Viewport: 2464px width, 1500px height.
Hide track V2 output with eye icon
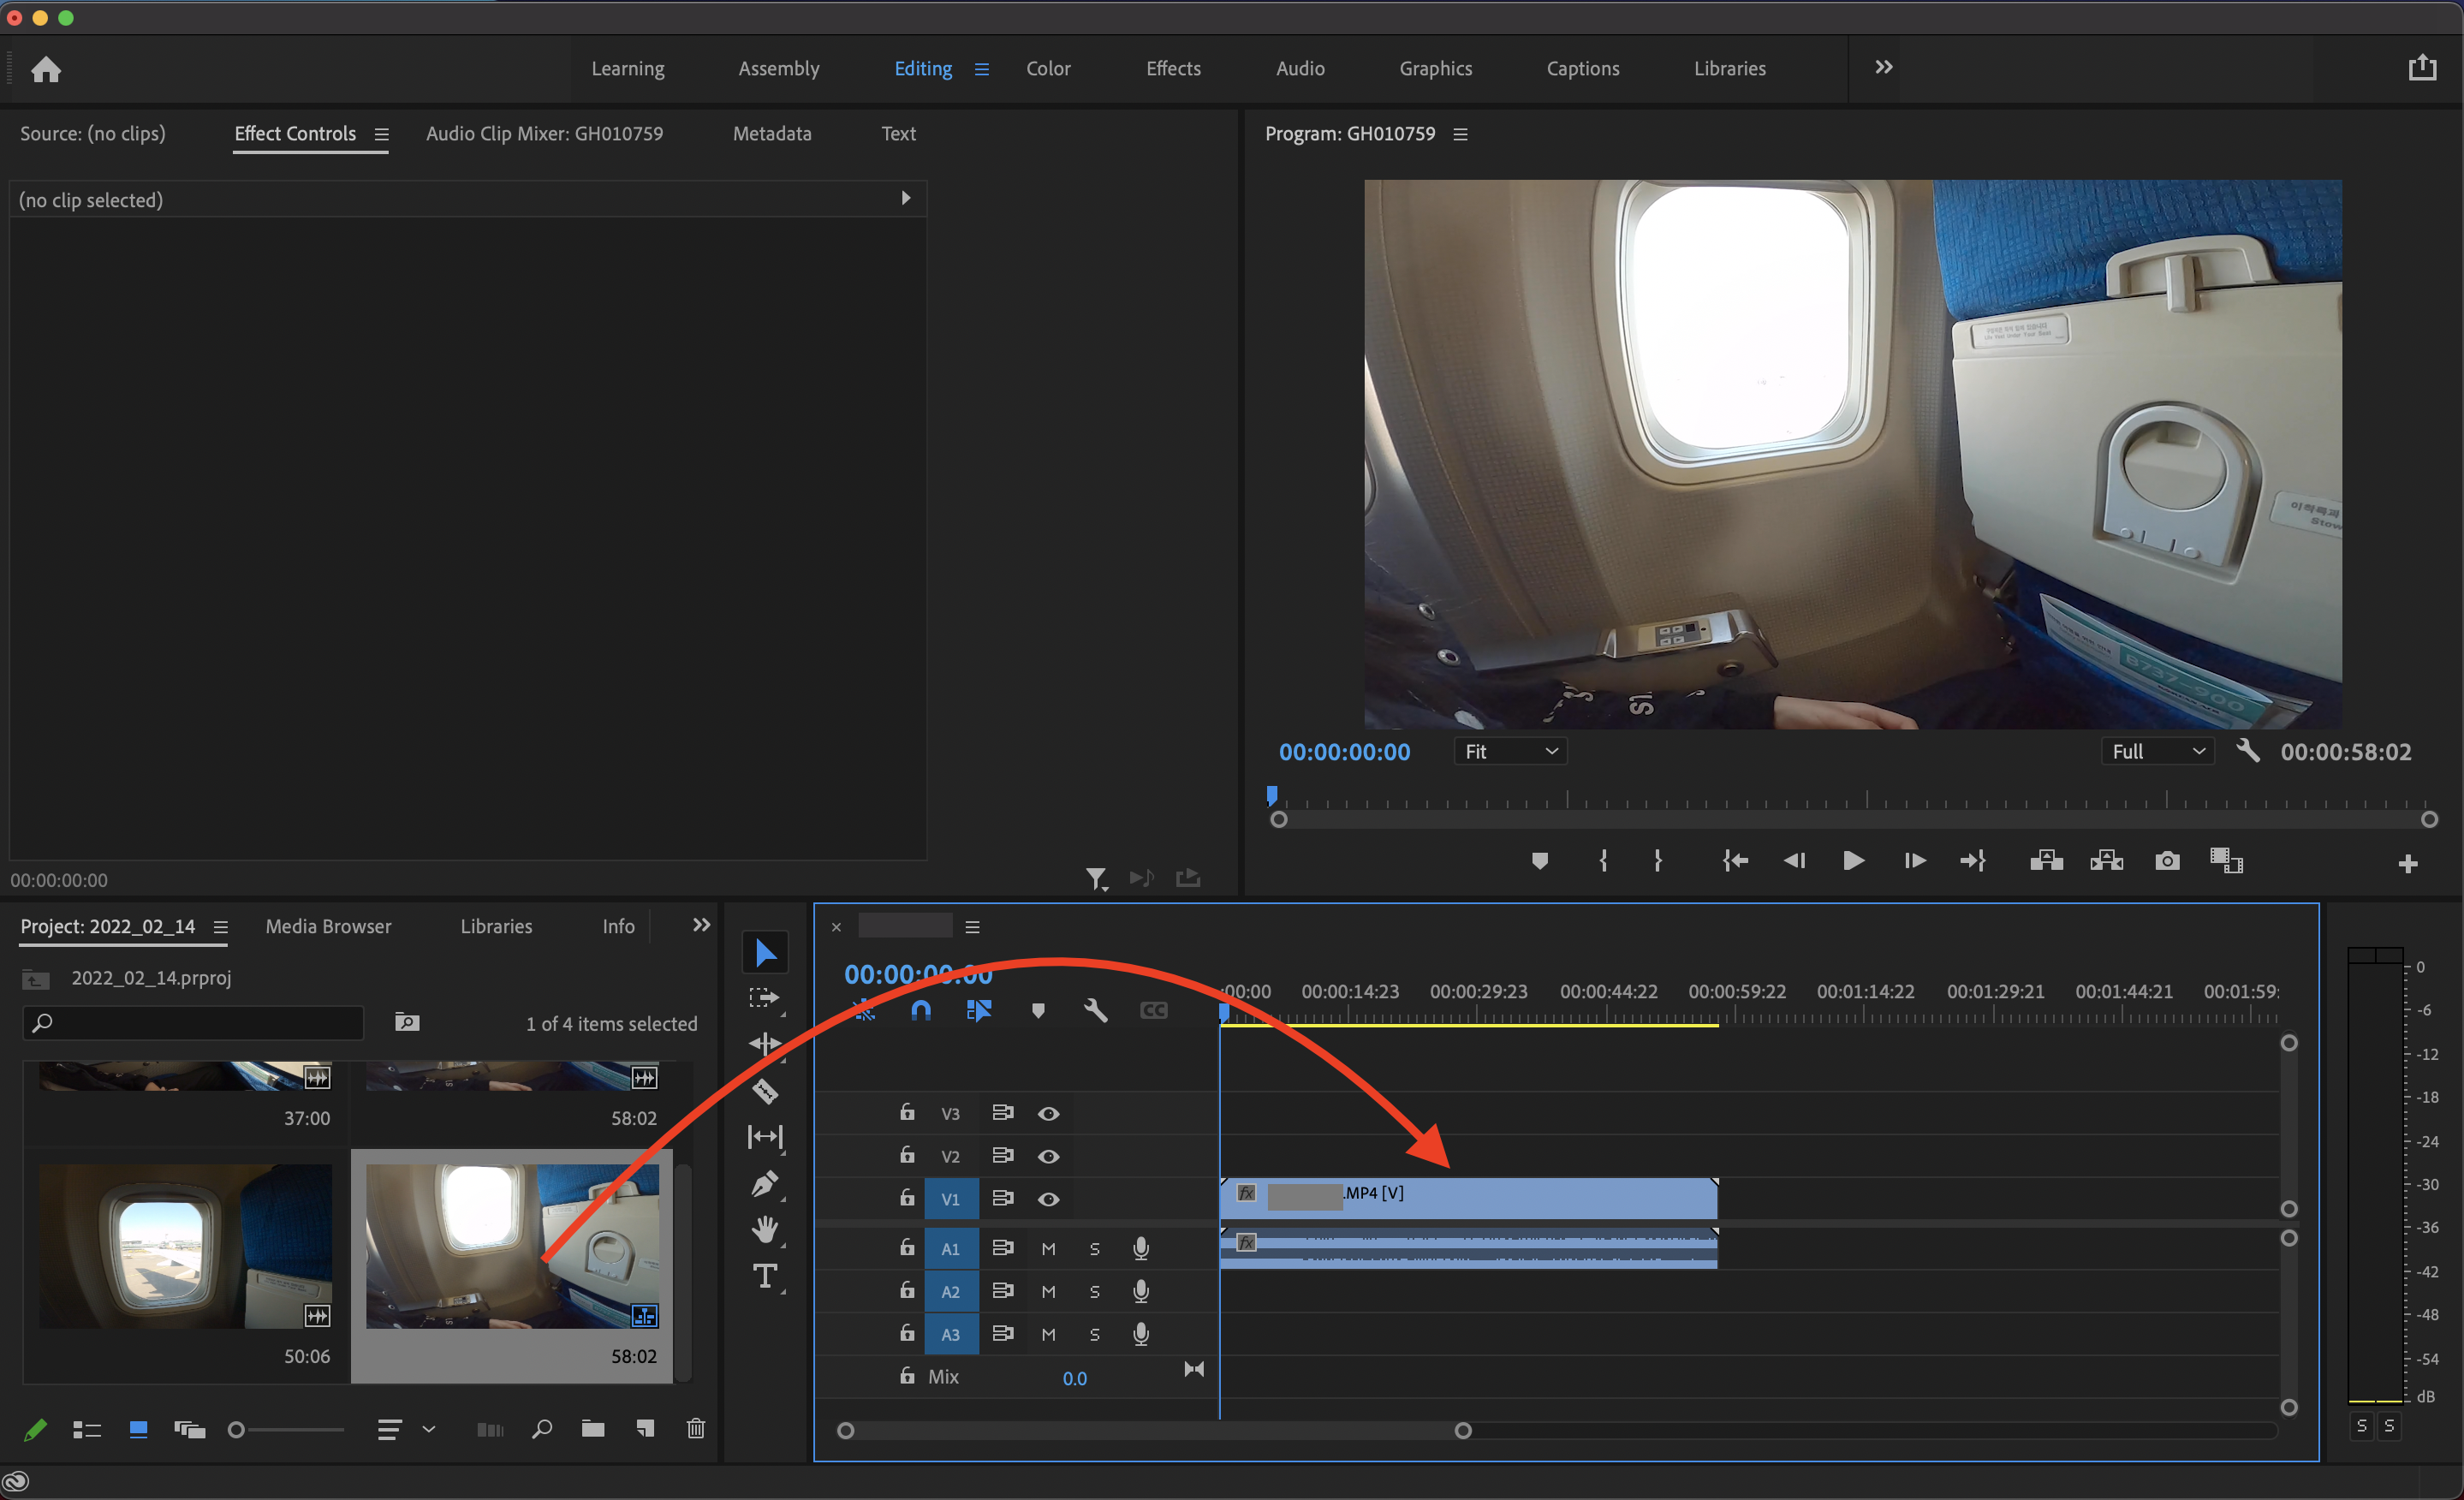(x=1048, y=1156)
